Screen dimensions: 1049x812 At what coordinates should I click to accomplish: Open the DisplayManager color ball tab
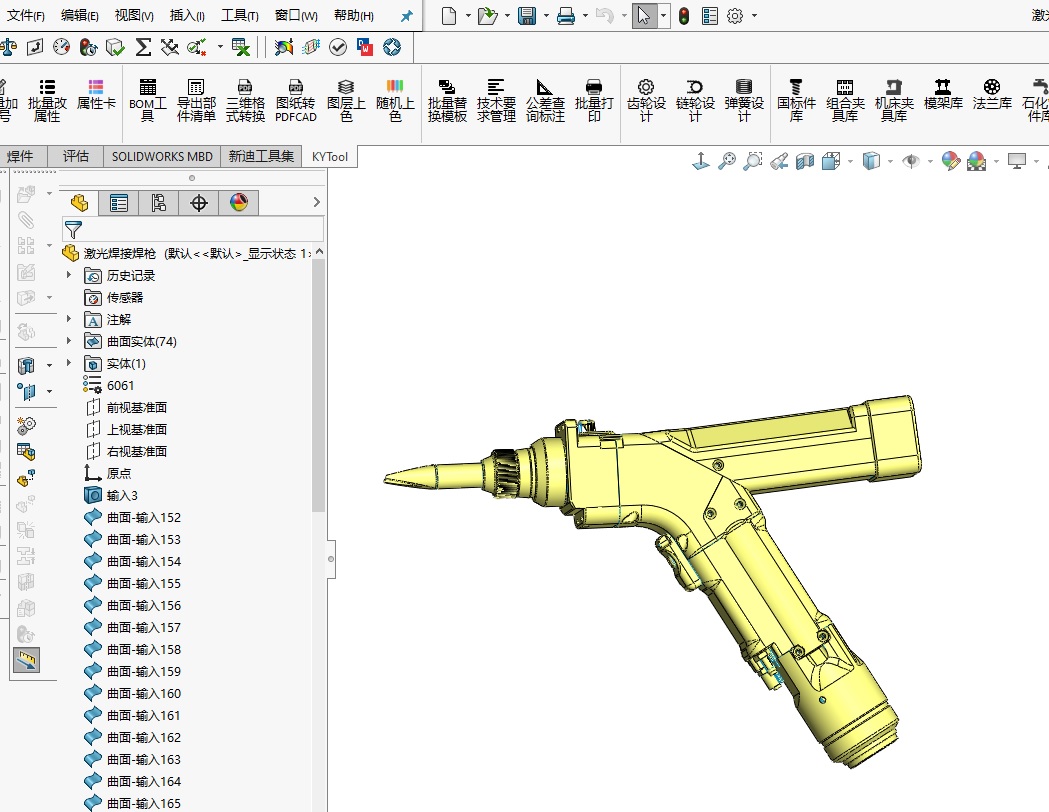click(x=238, y=203)
